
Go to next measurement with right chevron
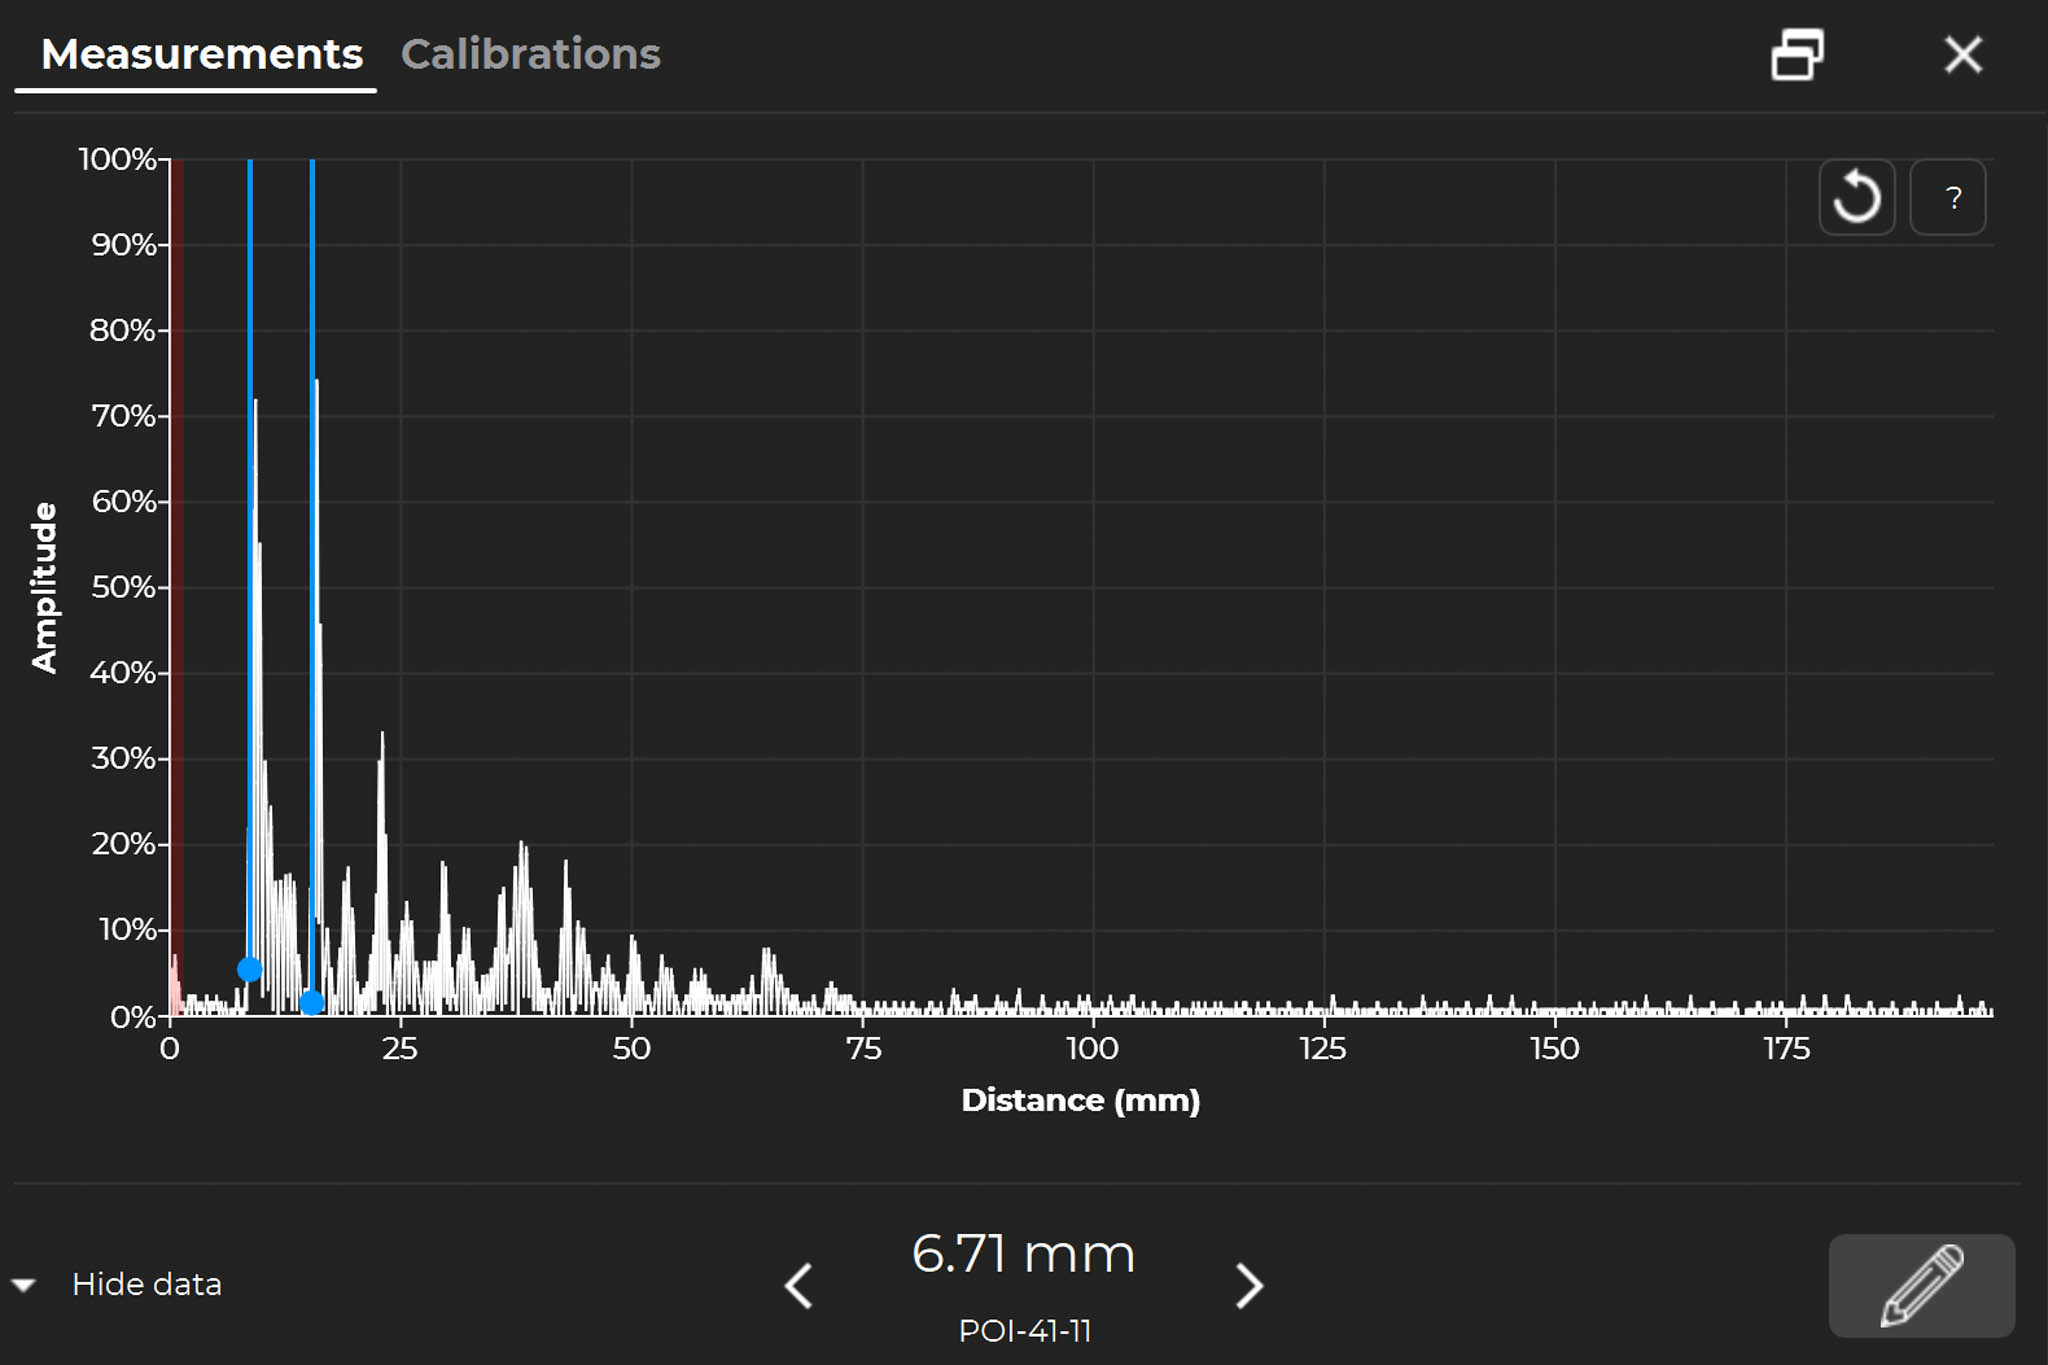pos(1249,1285)
